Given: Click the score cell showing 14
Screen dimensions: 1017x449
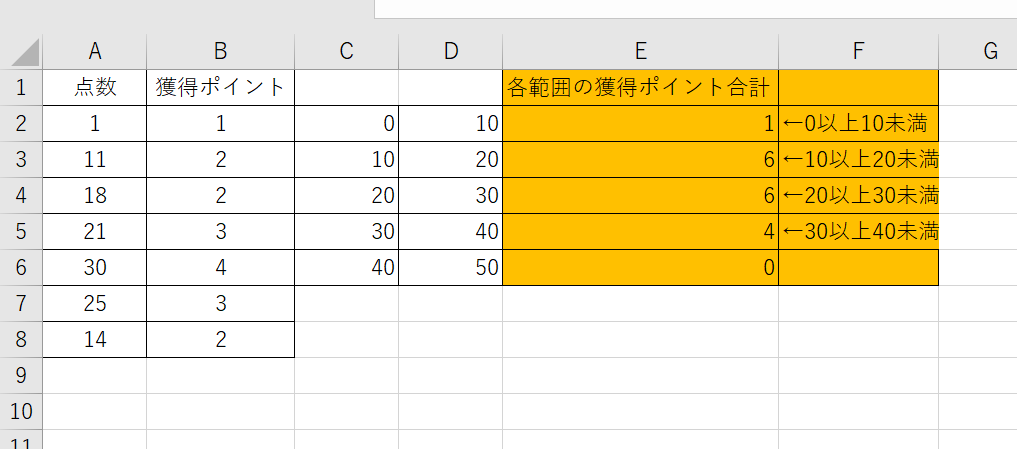Looking at the screenshot, I should [96, 339].
